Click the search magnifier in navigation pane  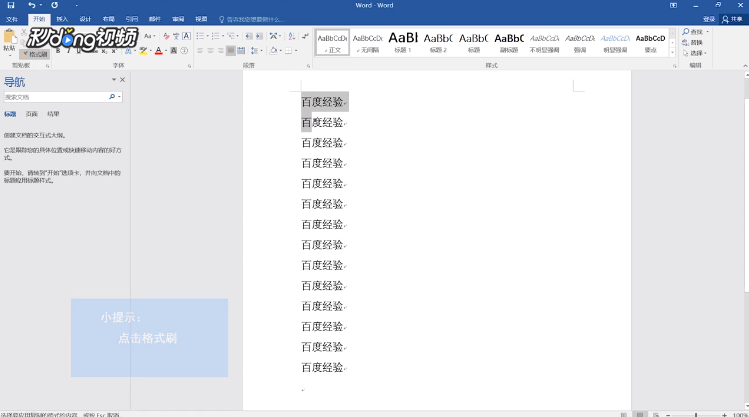pos(112,97)
